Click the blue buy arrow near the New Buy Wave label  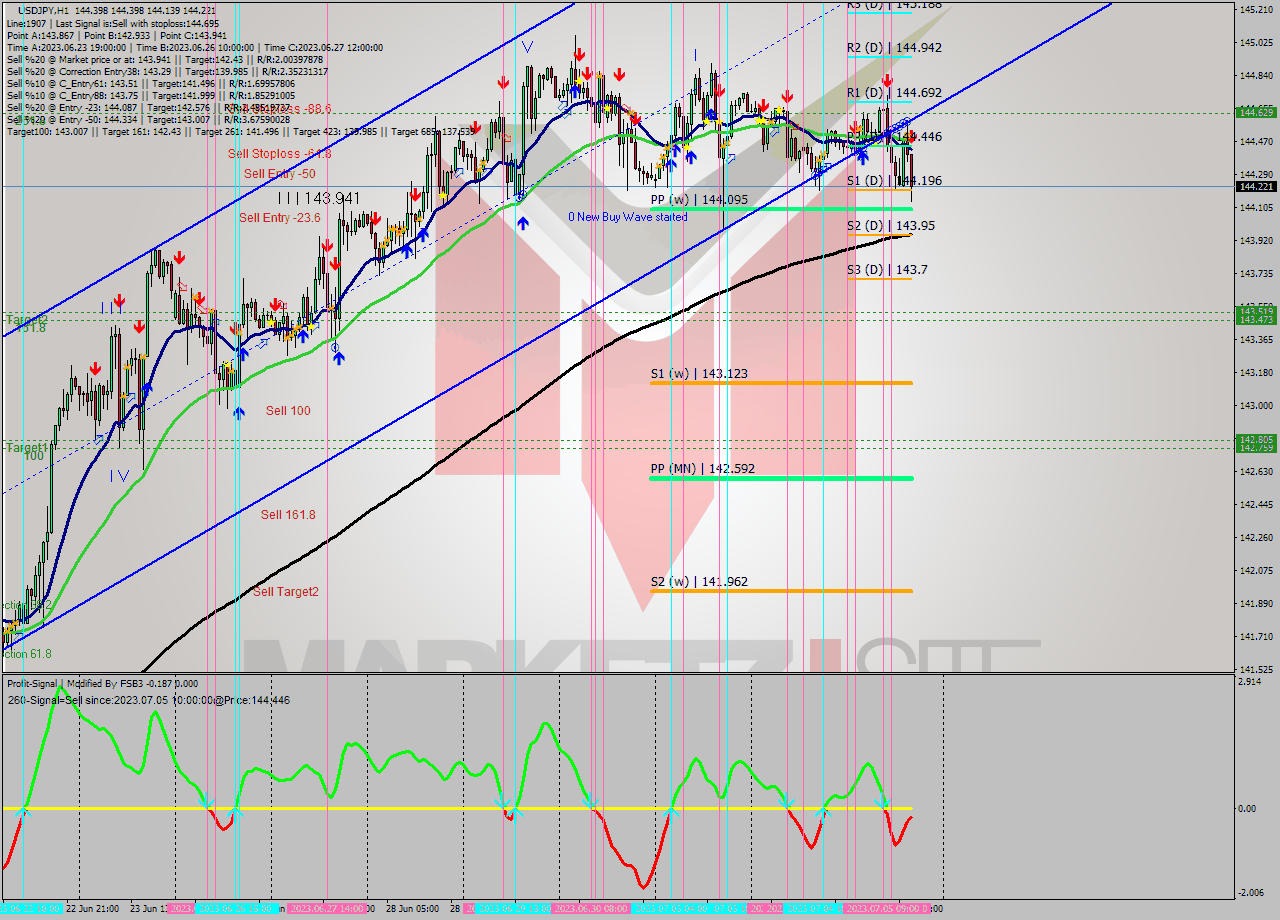523,223
